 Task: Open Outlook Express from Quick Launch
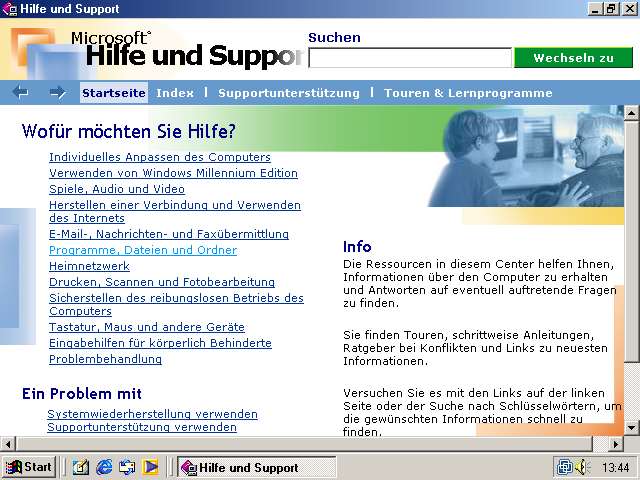click(x=127, y=467)
